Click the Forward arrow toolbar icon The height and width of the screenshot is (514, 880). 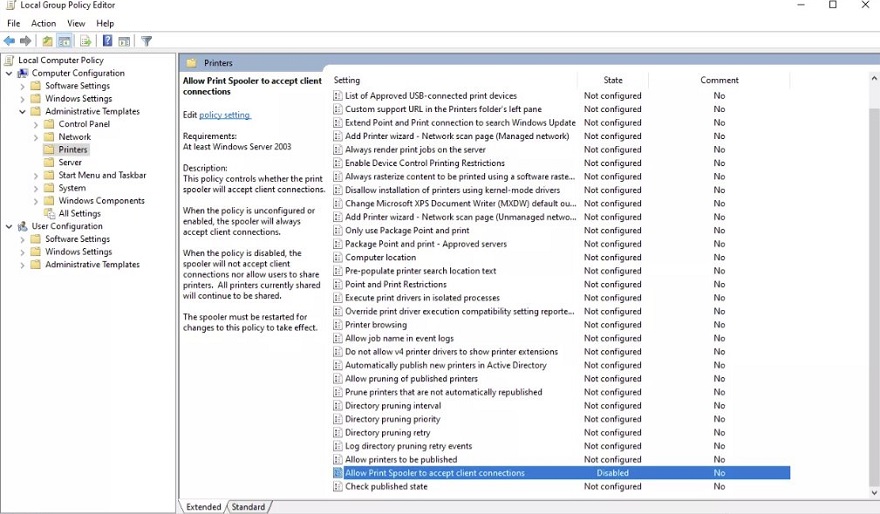coord(25,41)
